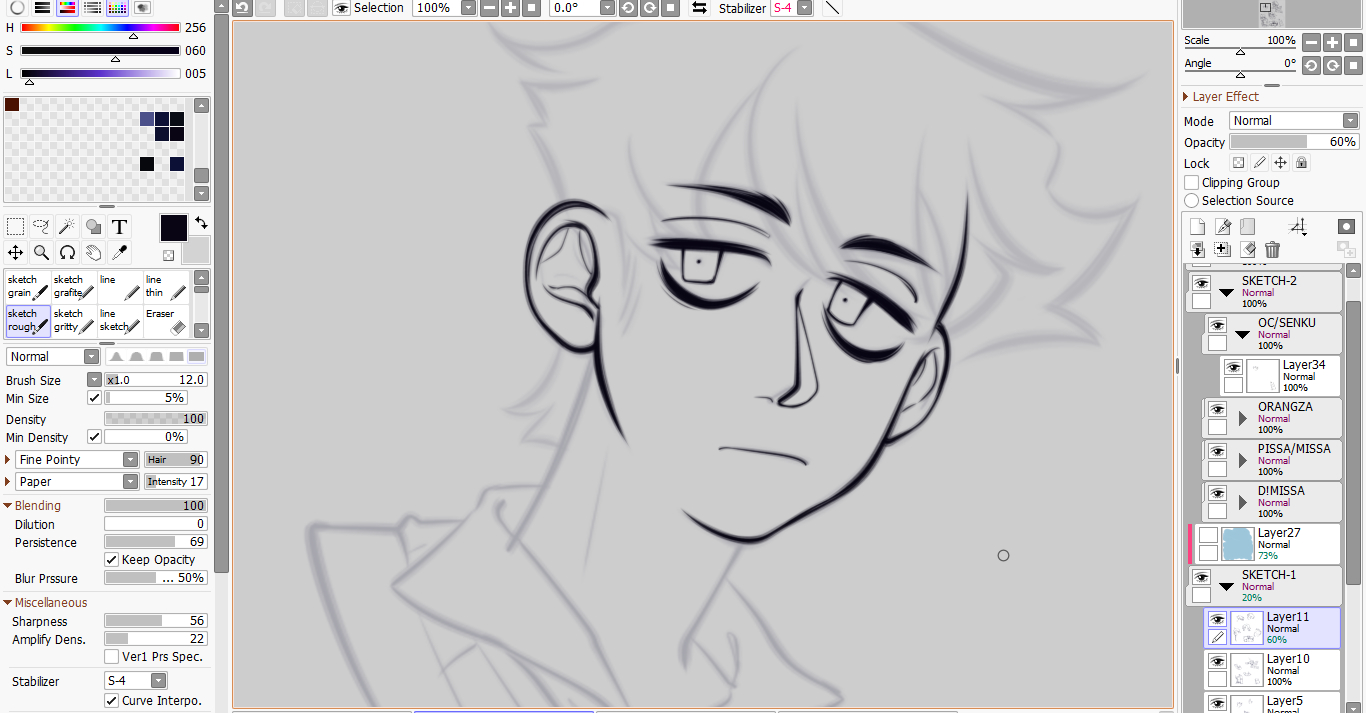Viewport: 1366px width, 713px height.
Task: Select the Hand pan tool
Action: click(94, 252)
